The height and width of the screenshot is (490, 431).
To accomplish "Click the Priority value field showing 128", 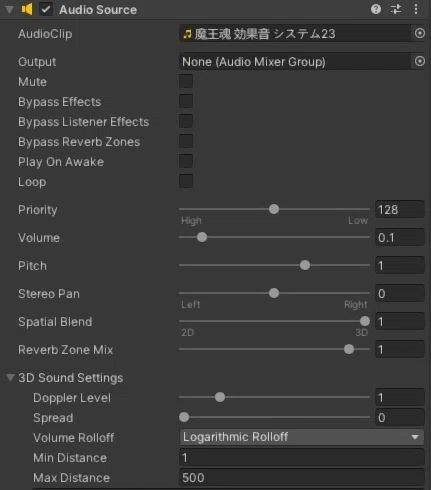I will coord(400,210).
